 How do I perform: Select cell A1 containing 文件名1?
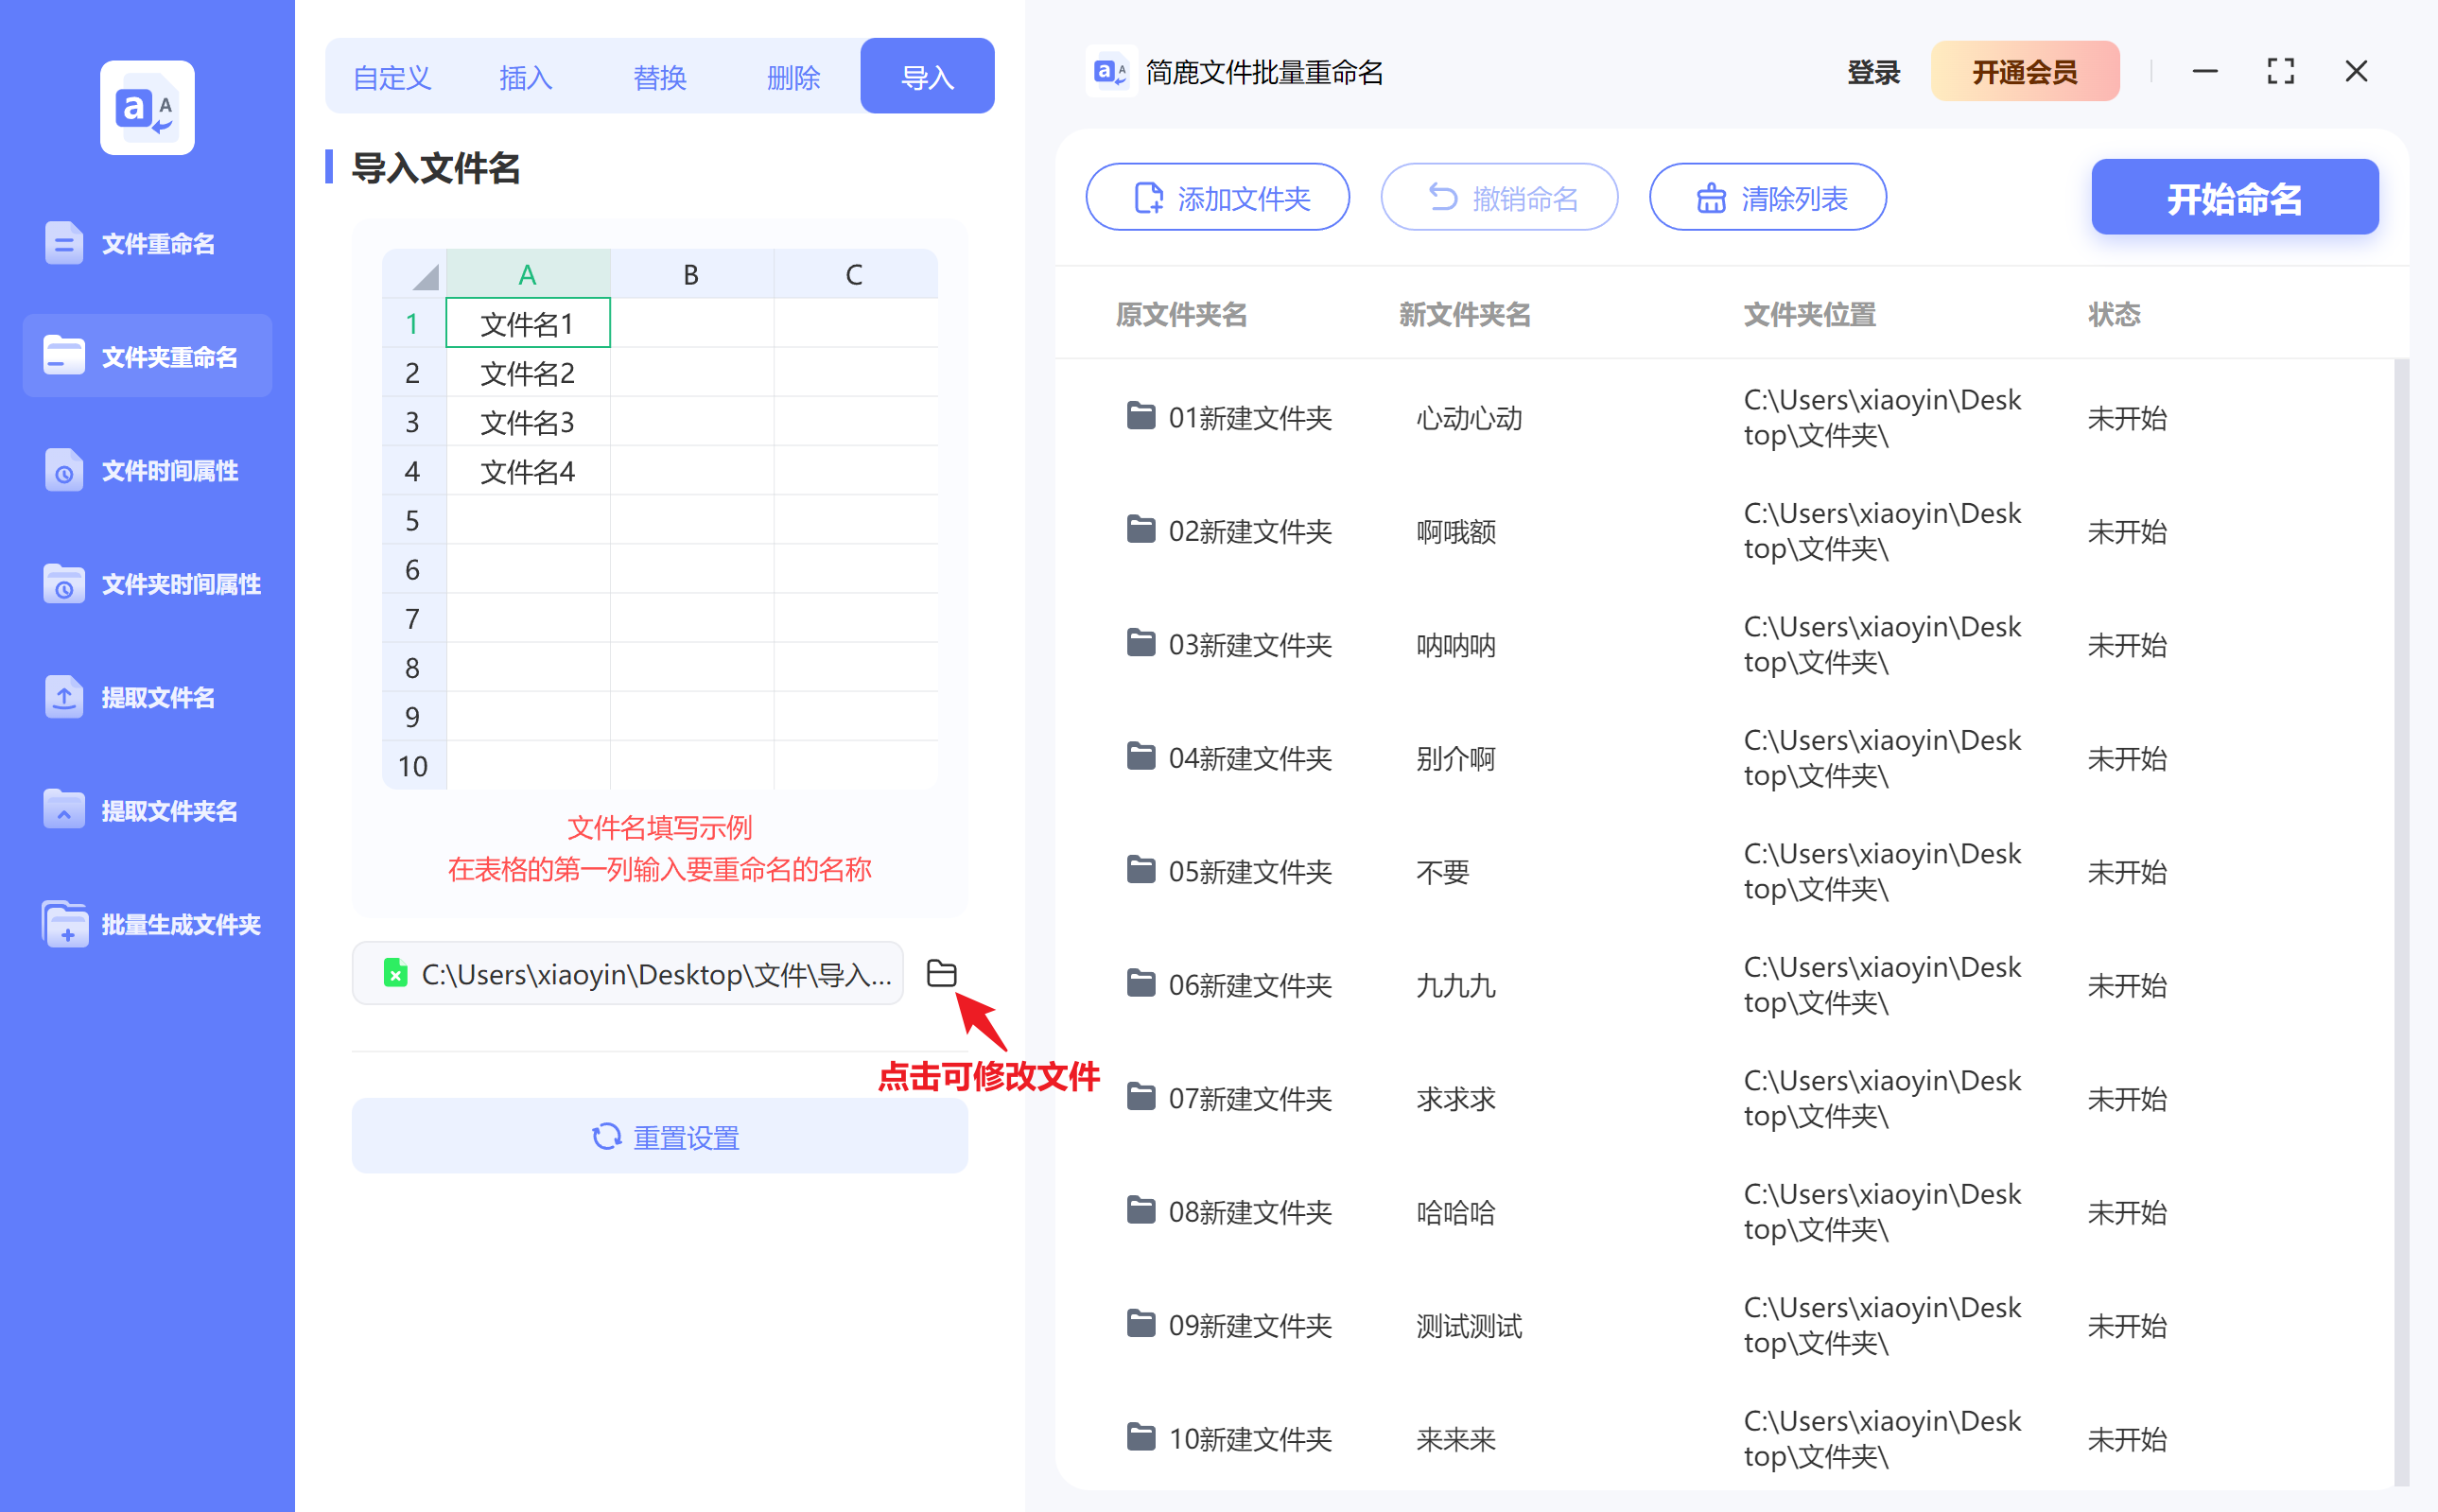(527, 323)
